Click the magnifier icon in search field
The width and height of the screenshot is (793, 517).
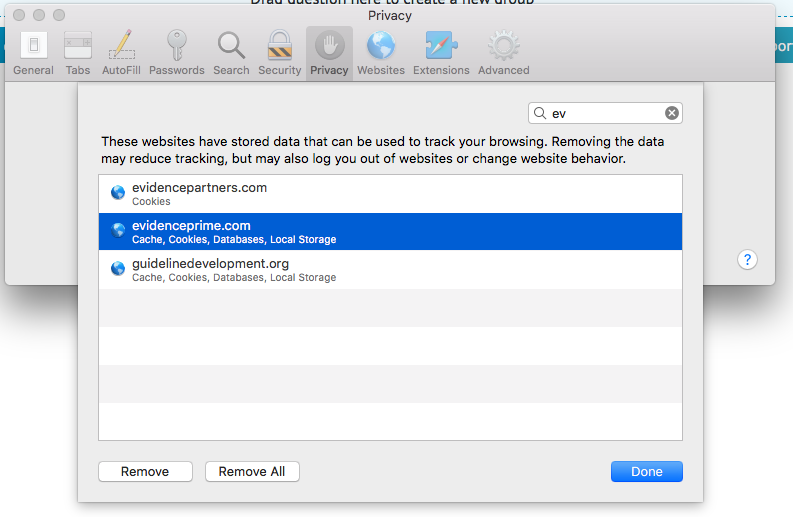coord(540,113)
